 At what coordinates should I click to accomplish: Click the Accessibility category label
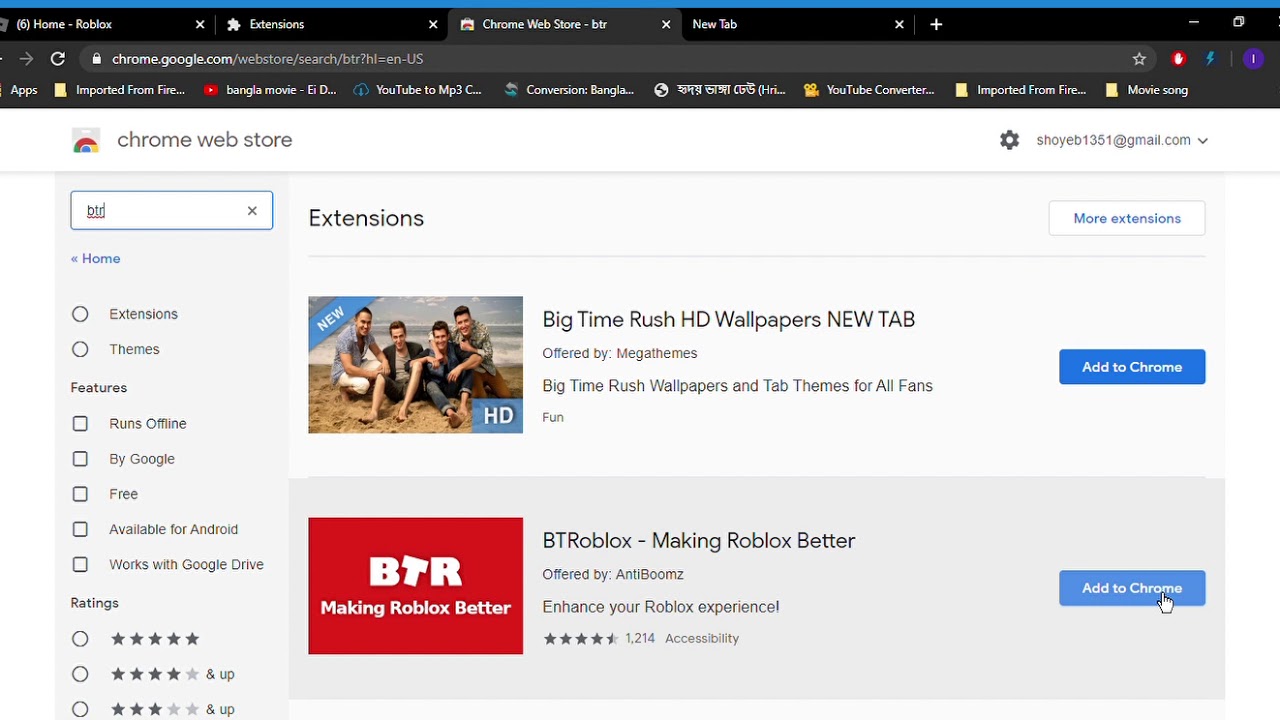(702, 638)
